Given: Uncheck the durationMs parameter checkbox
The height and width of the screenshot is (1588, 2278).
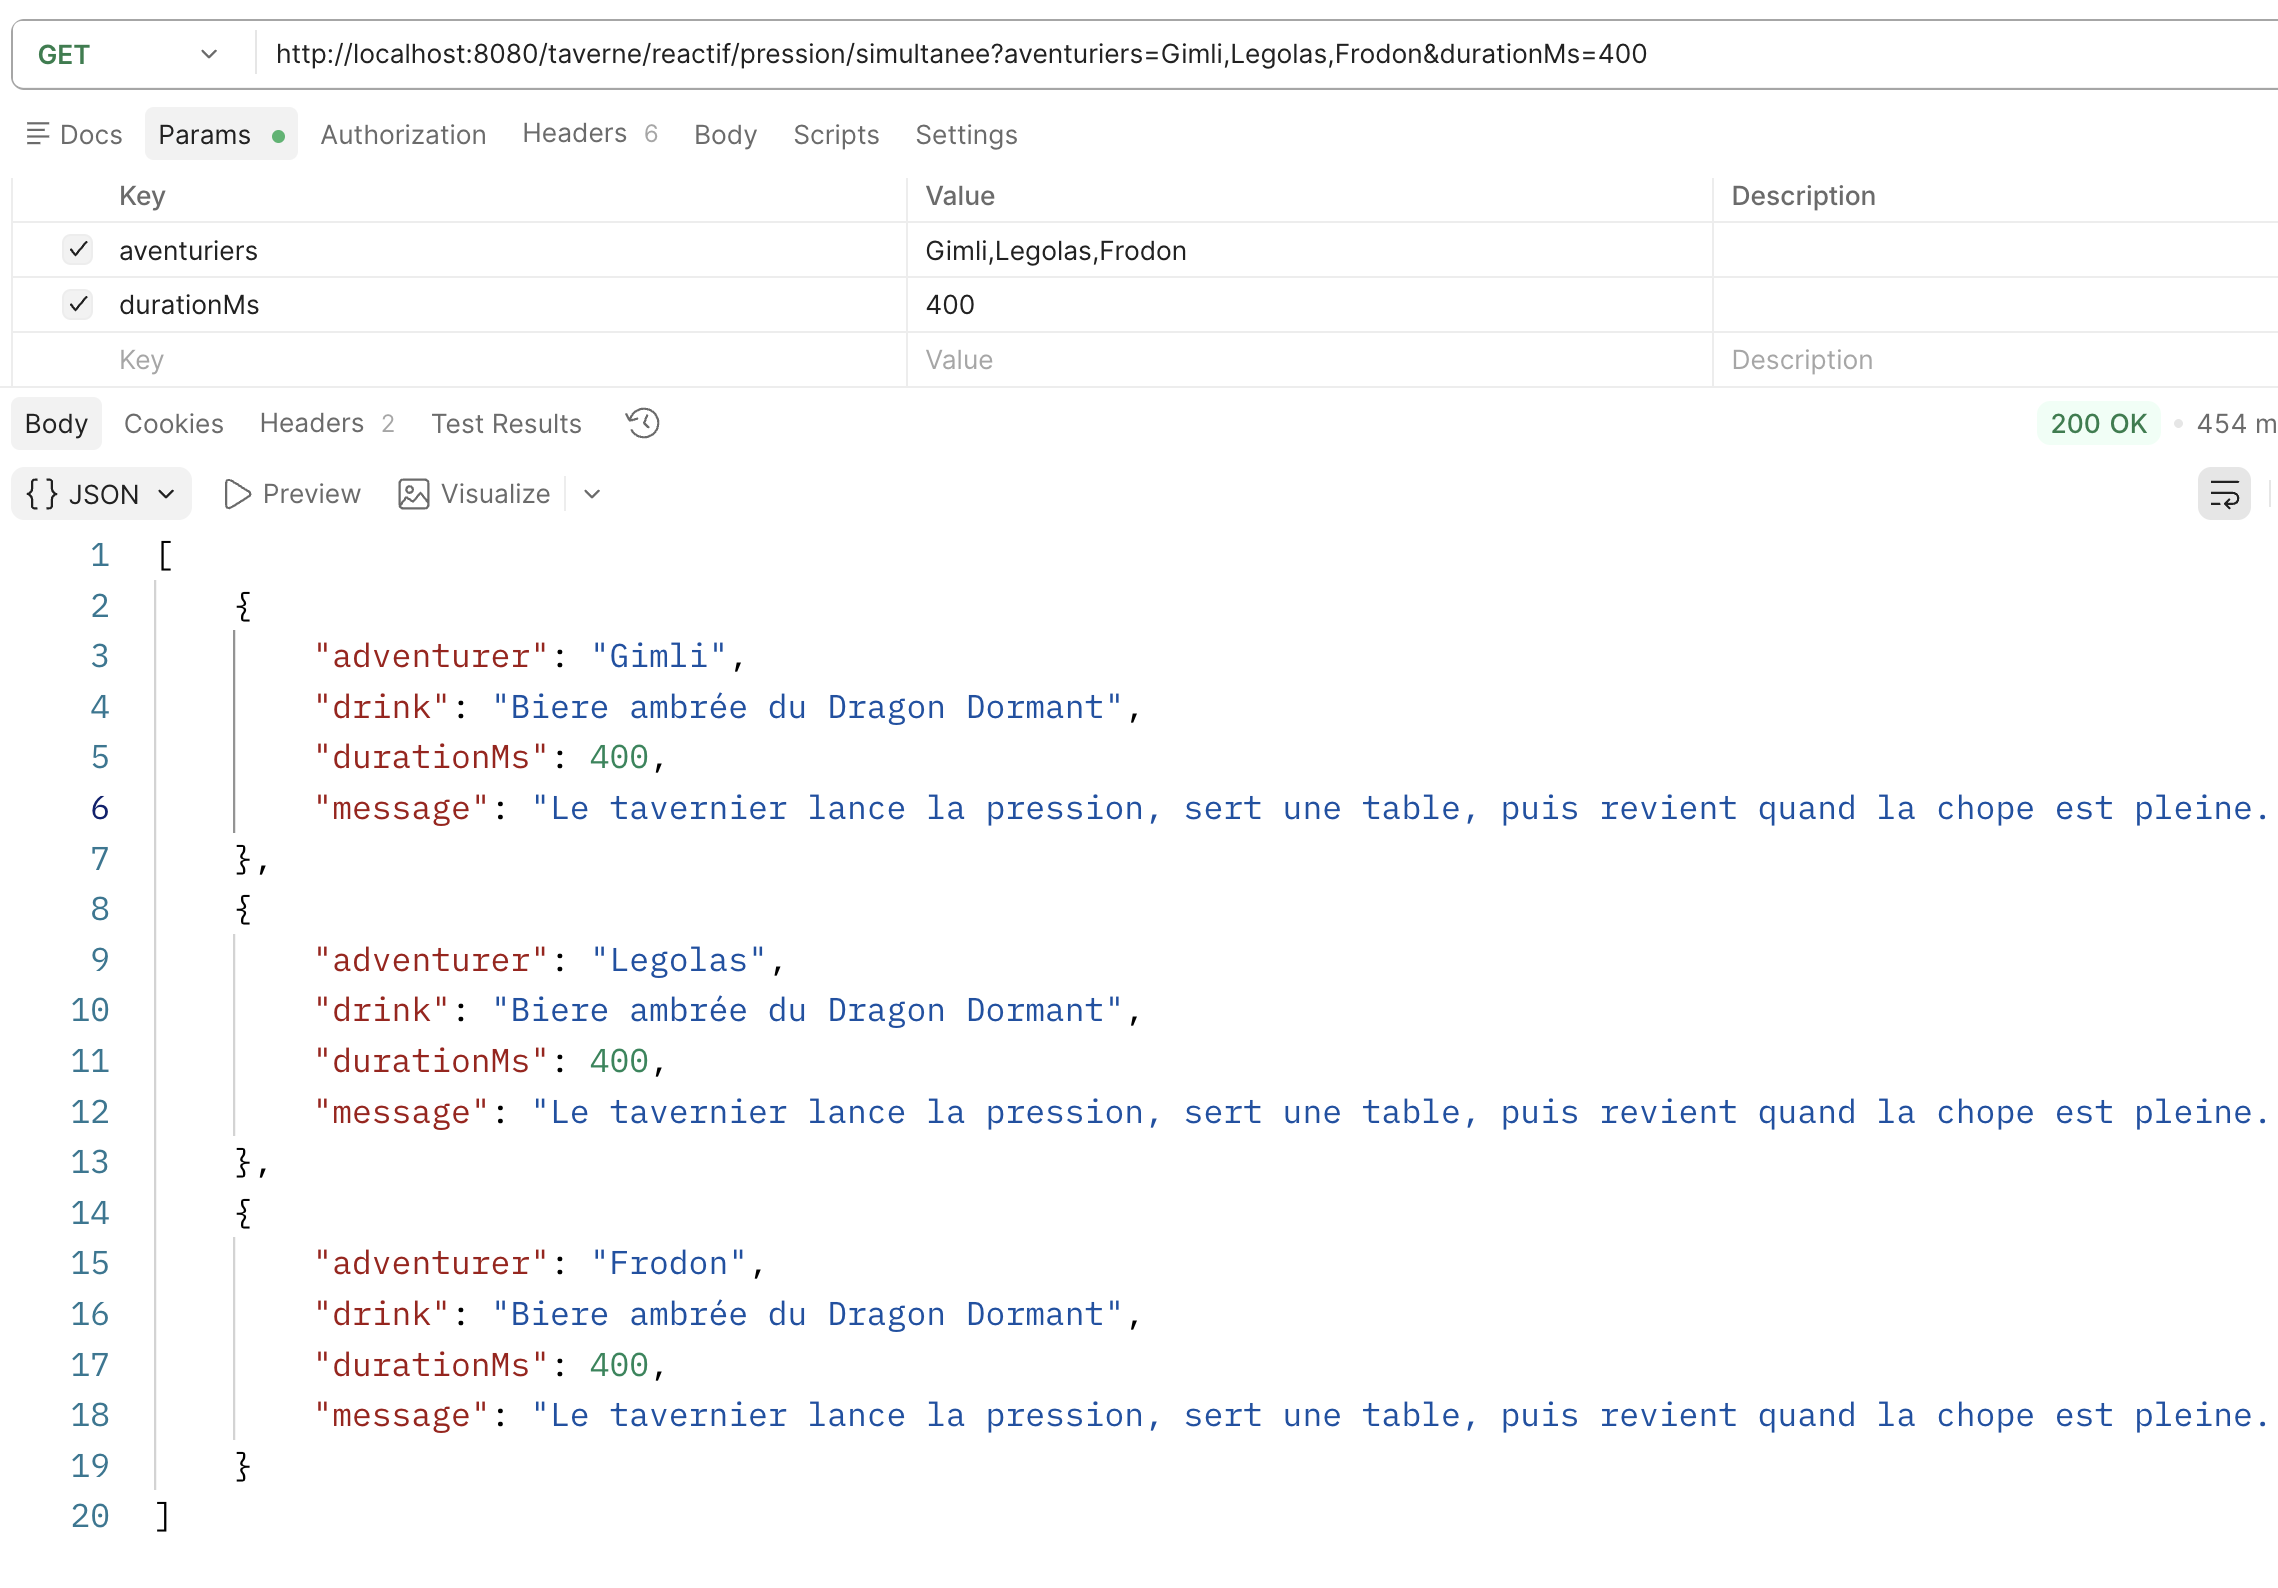Looking at the screenshot, I should pyautogui.click(x=78, y=304).
